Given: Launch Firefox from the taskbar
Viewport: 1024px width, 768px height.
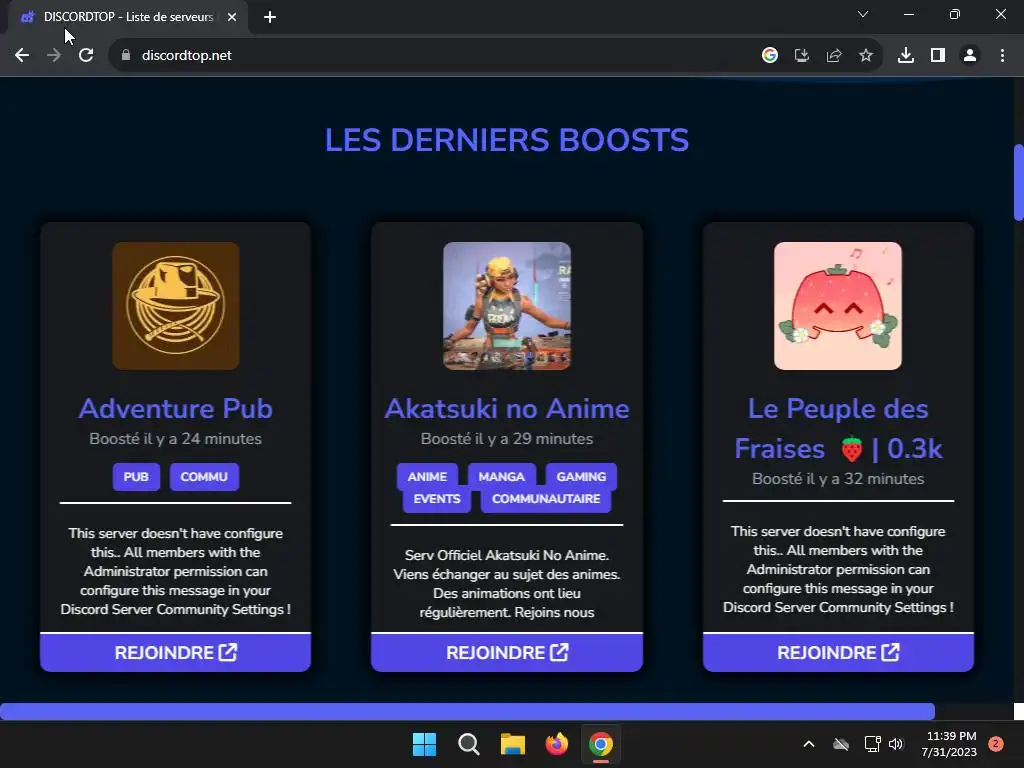Looking at the screenshot, I should pos(556,744).
